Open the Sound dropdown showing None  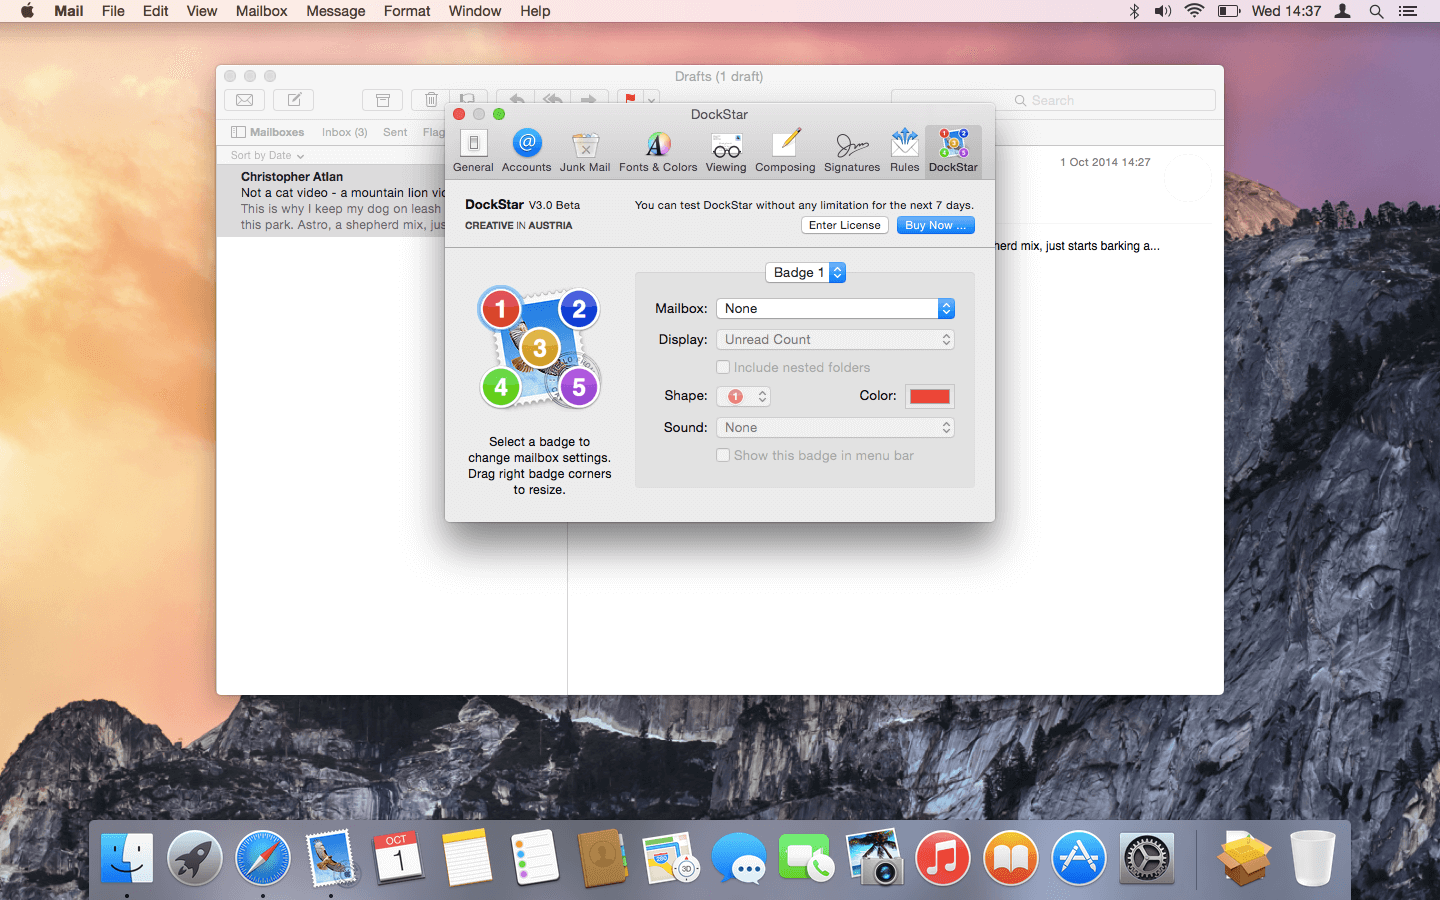coord(835,427)
